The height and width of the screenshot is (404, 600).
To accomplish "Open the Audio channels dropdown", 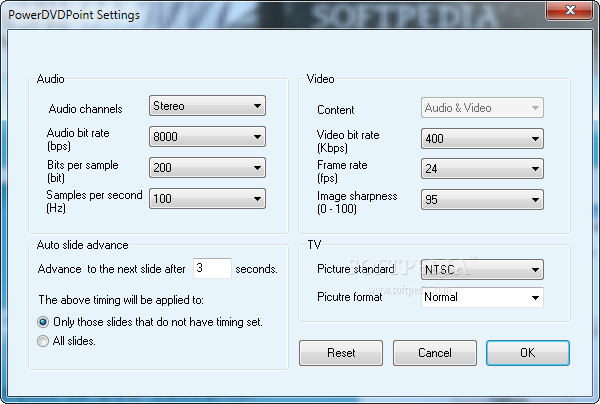I will coord(207,106).
